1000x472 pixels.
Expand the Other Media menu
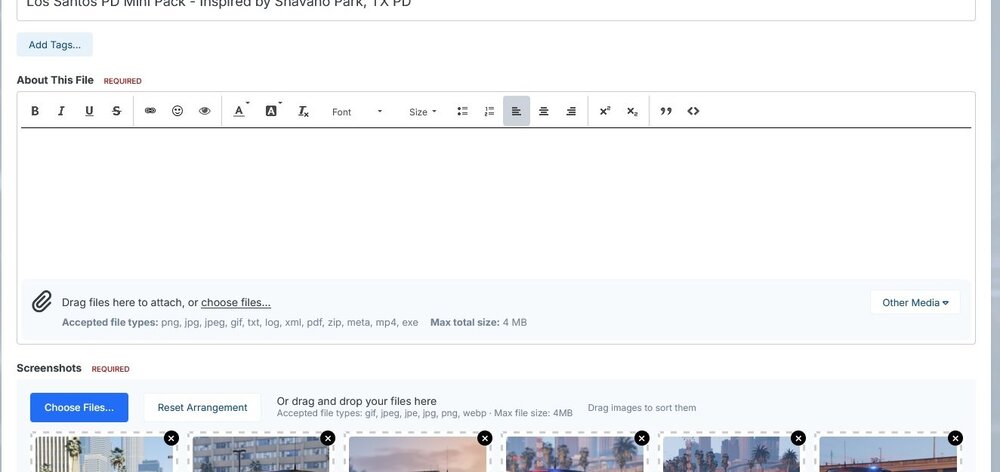915,302
